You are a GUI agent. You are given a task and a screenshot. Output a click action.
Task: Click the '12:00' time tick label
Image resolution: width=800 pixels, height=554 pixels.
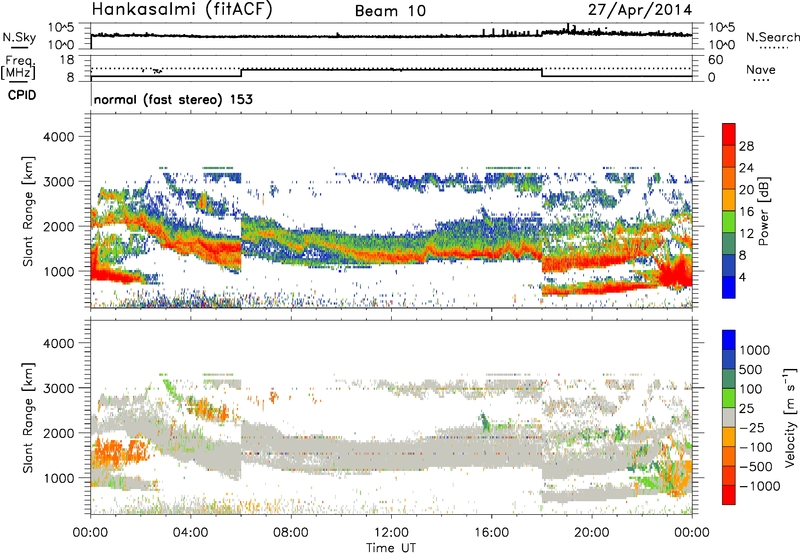(391, 533)
